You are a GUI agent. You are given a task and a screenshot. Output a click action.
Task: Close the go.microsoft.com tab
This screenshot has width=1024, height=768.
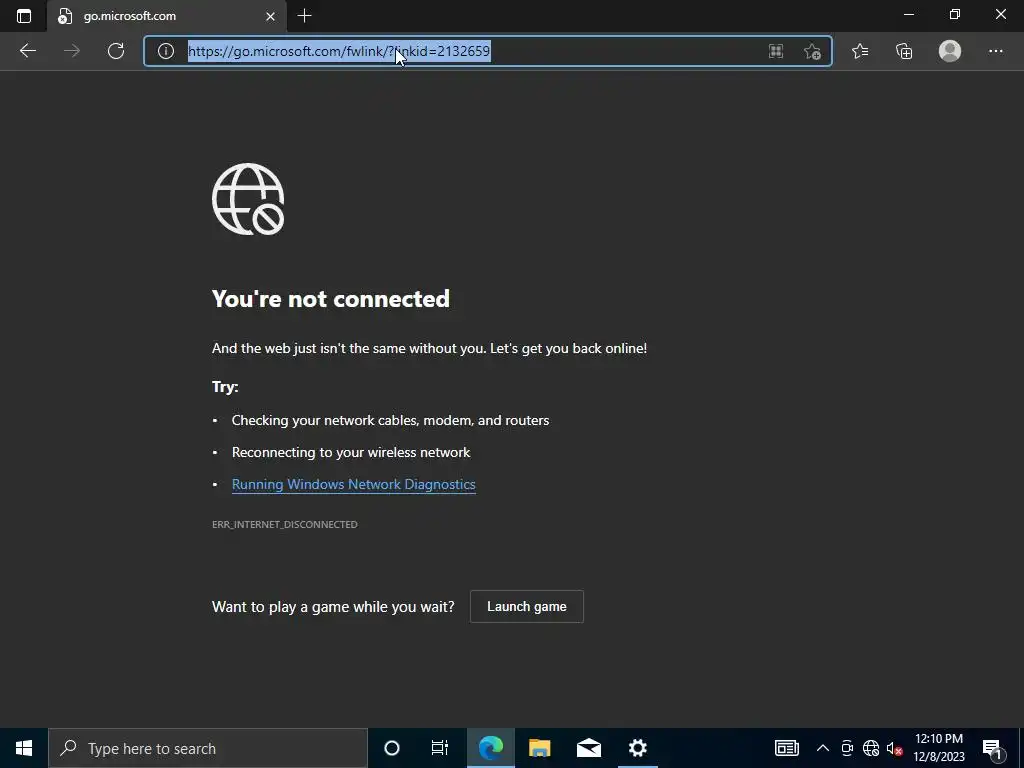(x=270, y=16)
